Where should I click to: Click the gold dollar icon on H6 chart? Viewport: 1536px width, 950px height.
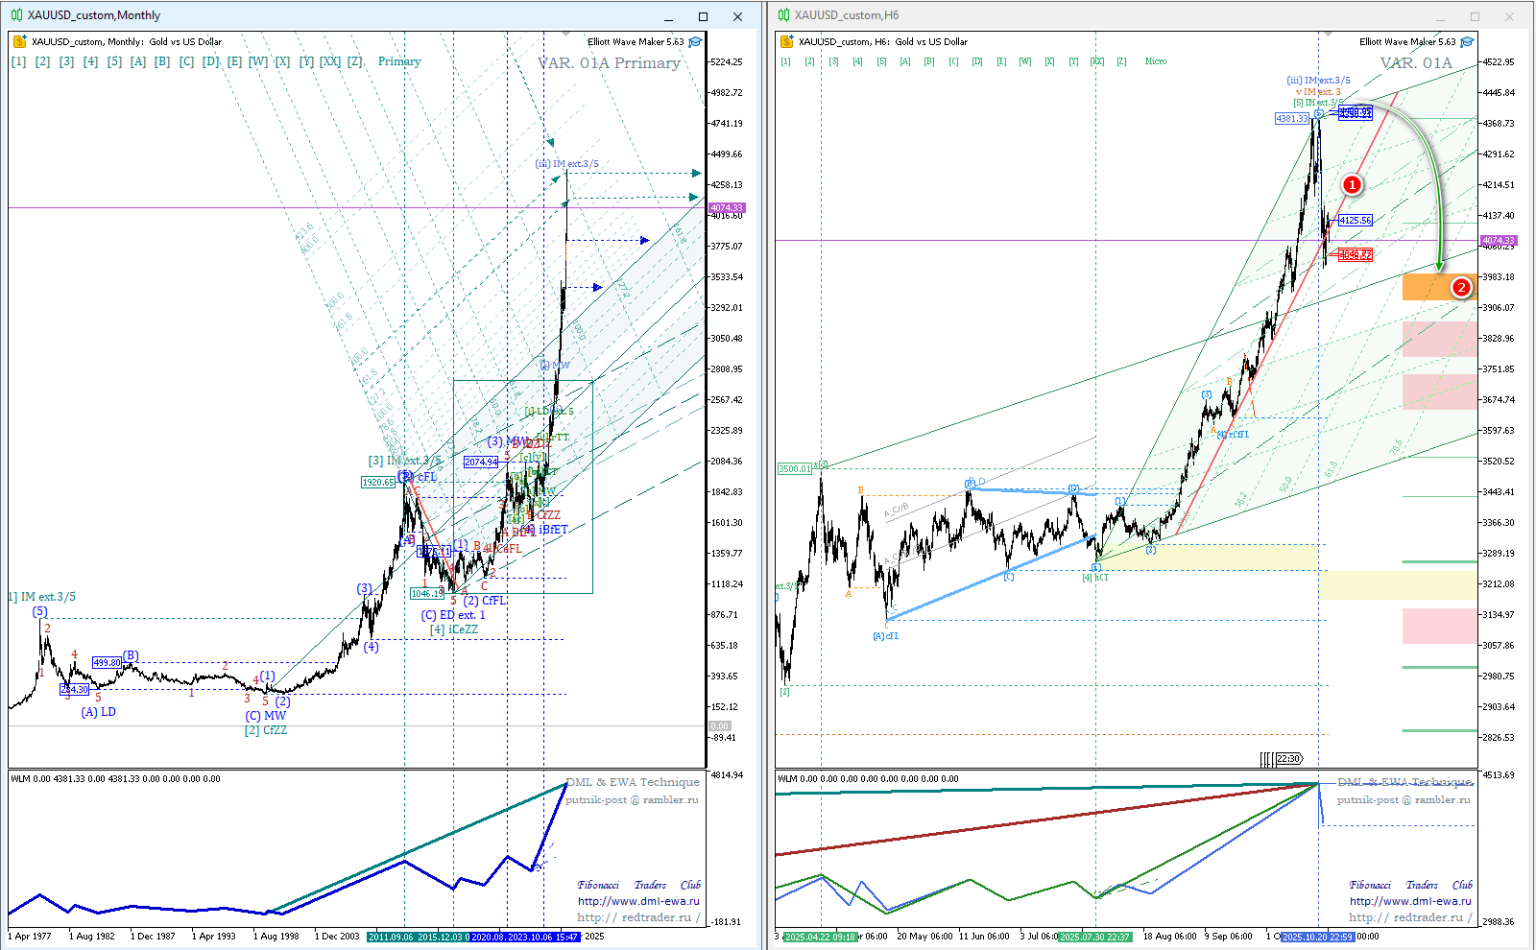[787, 42]
